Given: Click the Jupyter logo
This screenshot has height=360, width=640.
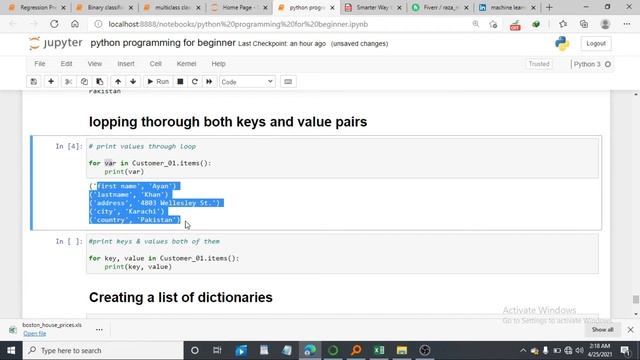Looking at the screenshot, I should pyautogui.click(x=56, y=43).
